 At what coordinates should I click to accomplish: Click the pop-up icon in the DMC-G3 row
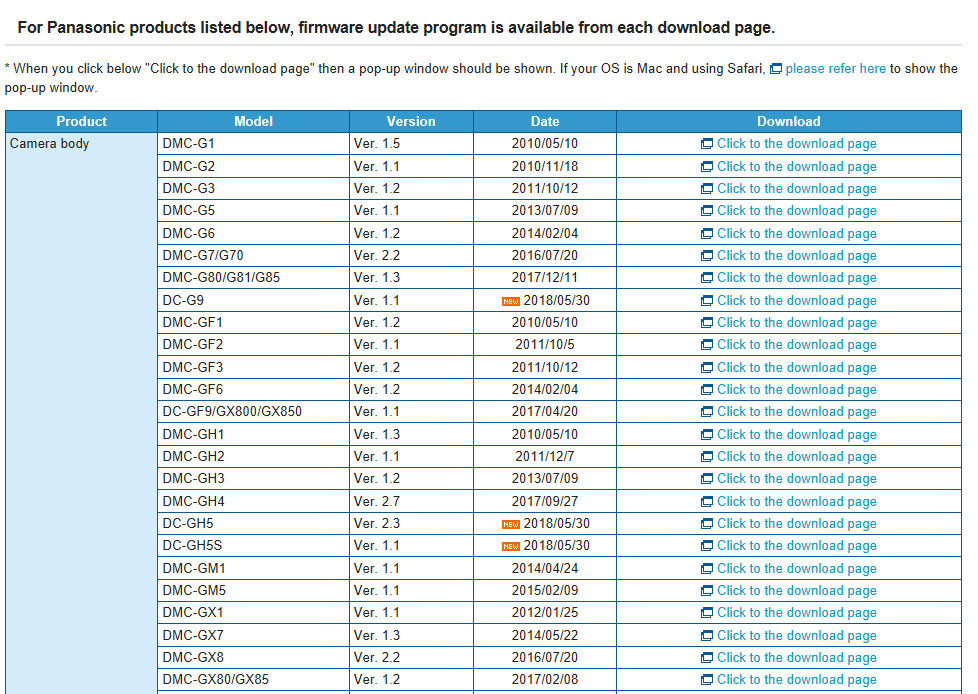707,189
